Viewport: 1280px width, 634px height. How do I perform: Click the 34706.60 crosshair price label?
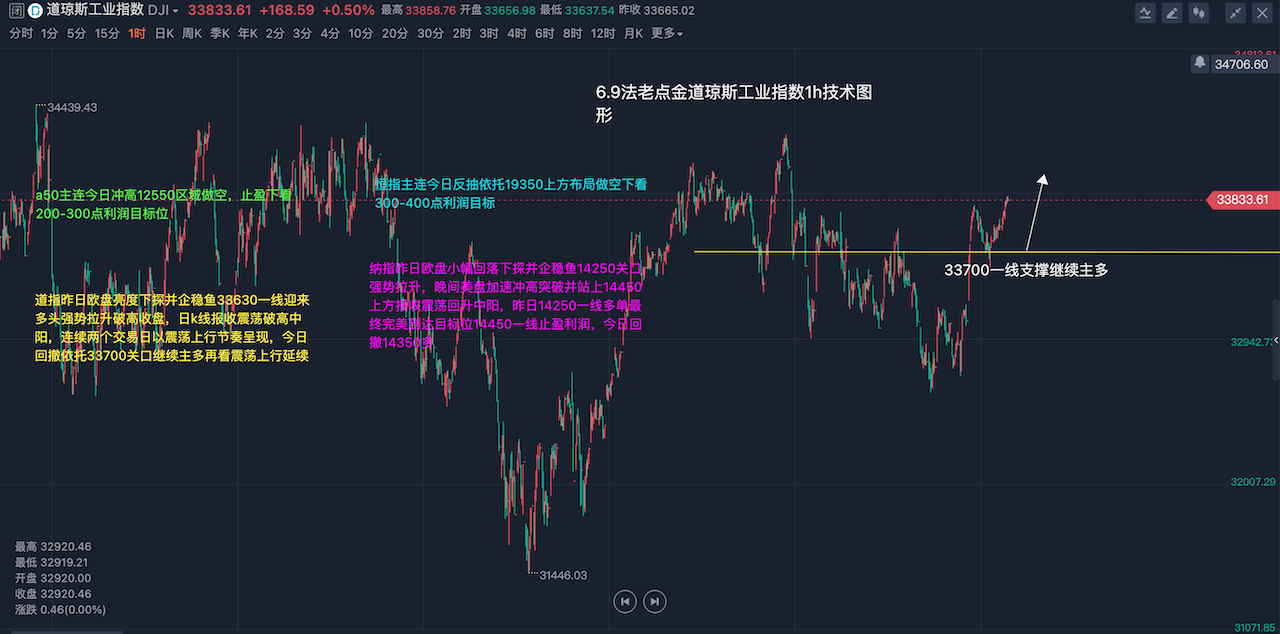pos(1240,64)
